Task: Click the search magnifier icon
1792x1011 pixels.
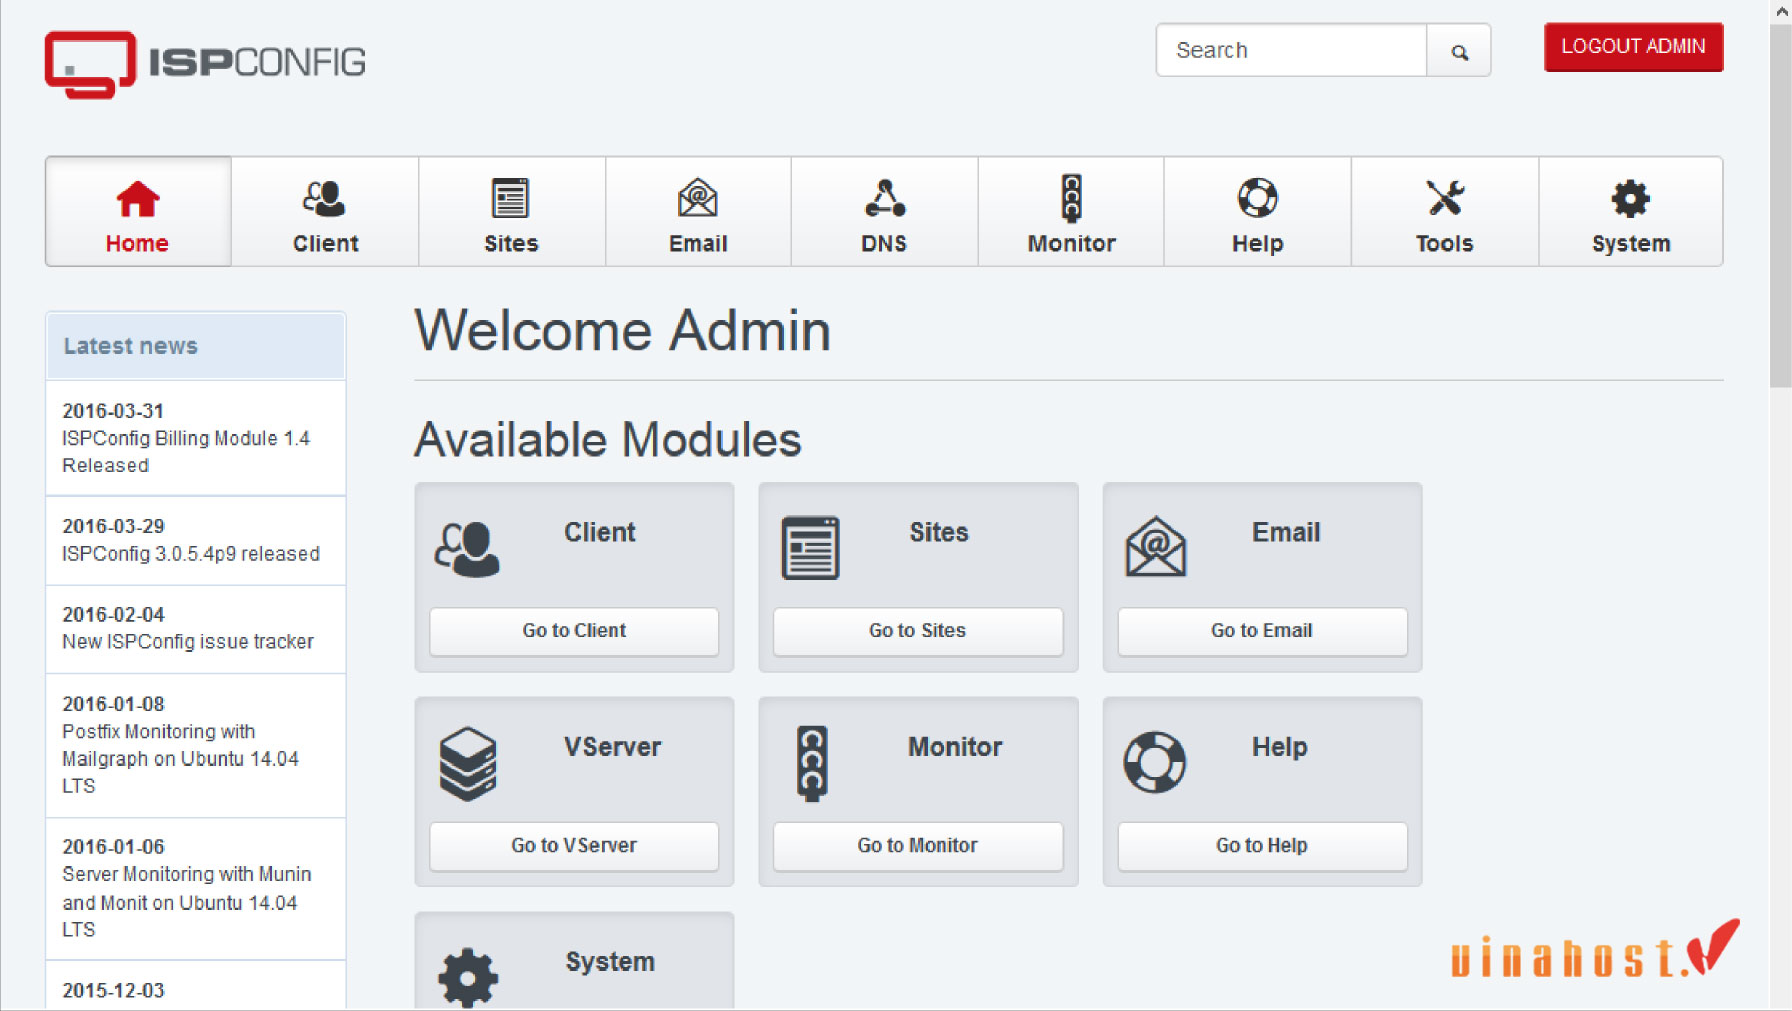Action: click(x=1459, y=52)
